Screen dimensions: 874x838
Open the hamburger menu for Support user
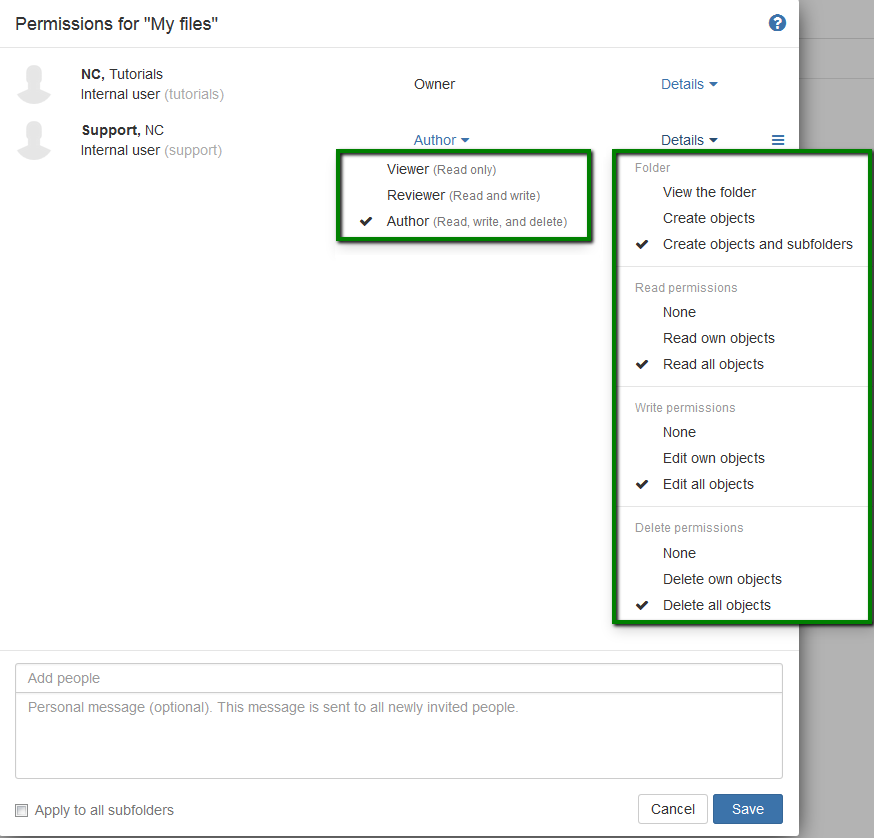click(778, 140)
